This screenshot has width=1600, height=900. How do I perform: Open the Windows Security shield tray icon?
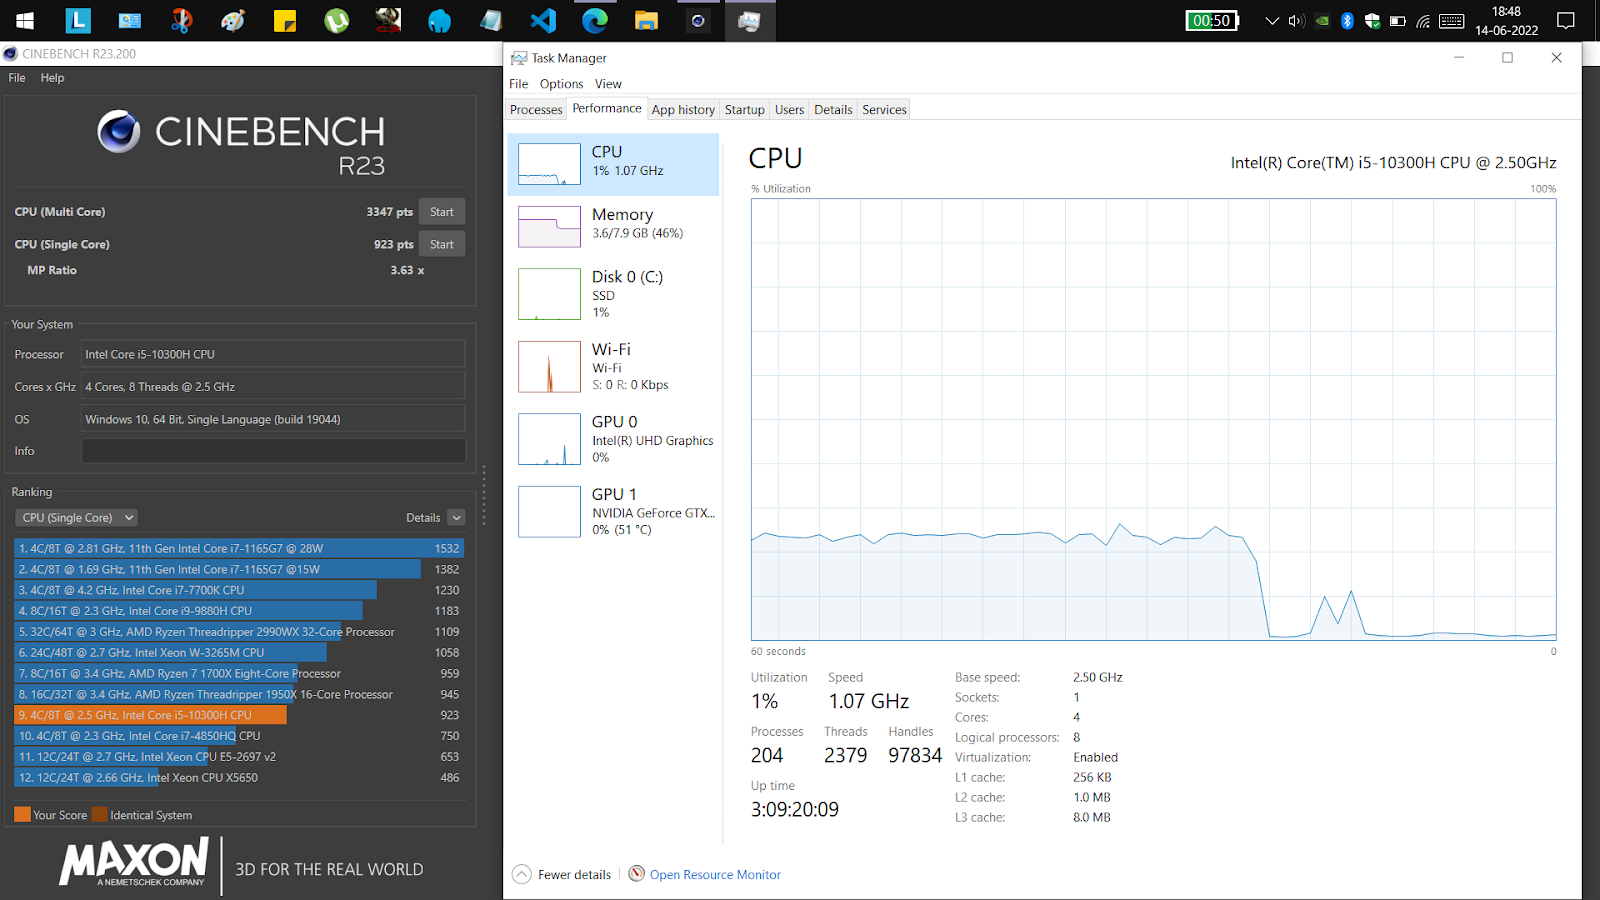coord(1372,20)
